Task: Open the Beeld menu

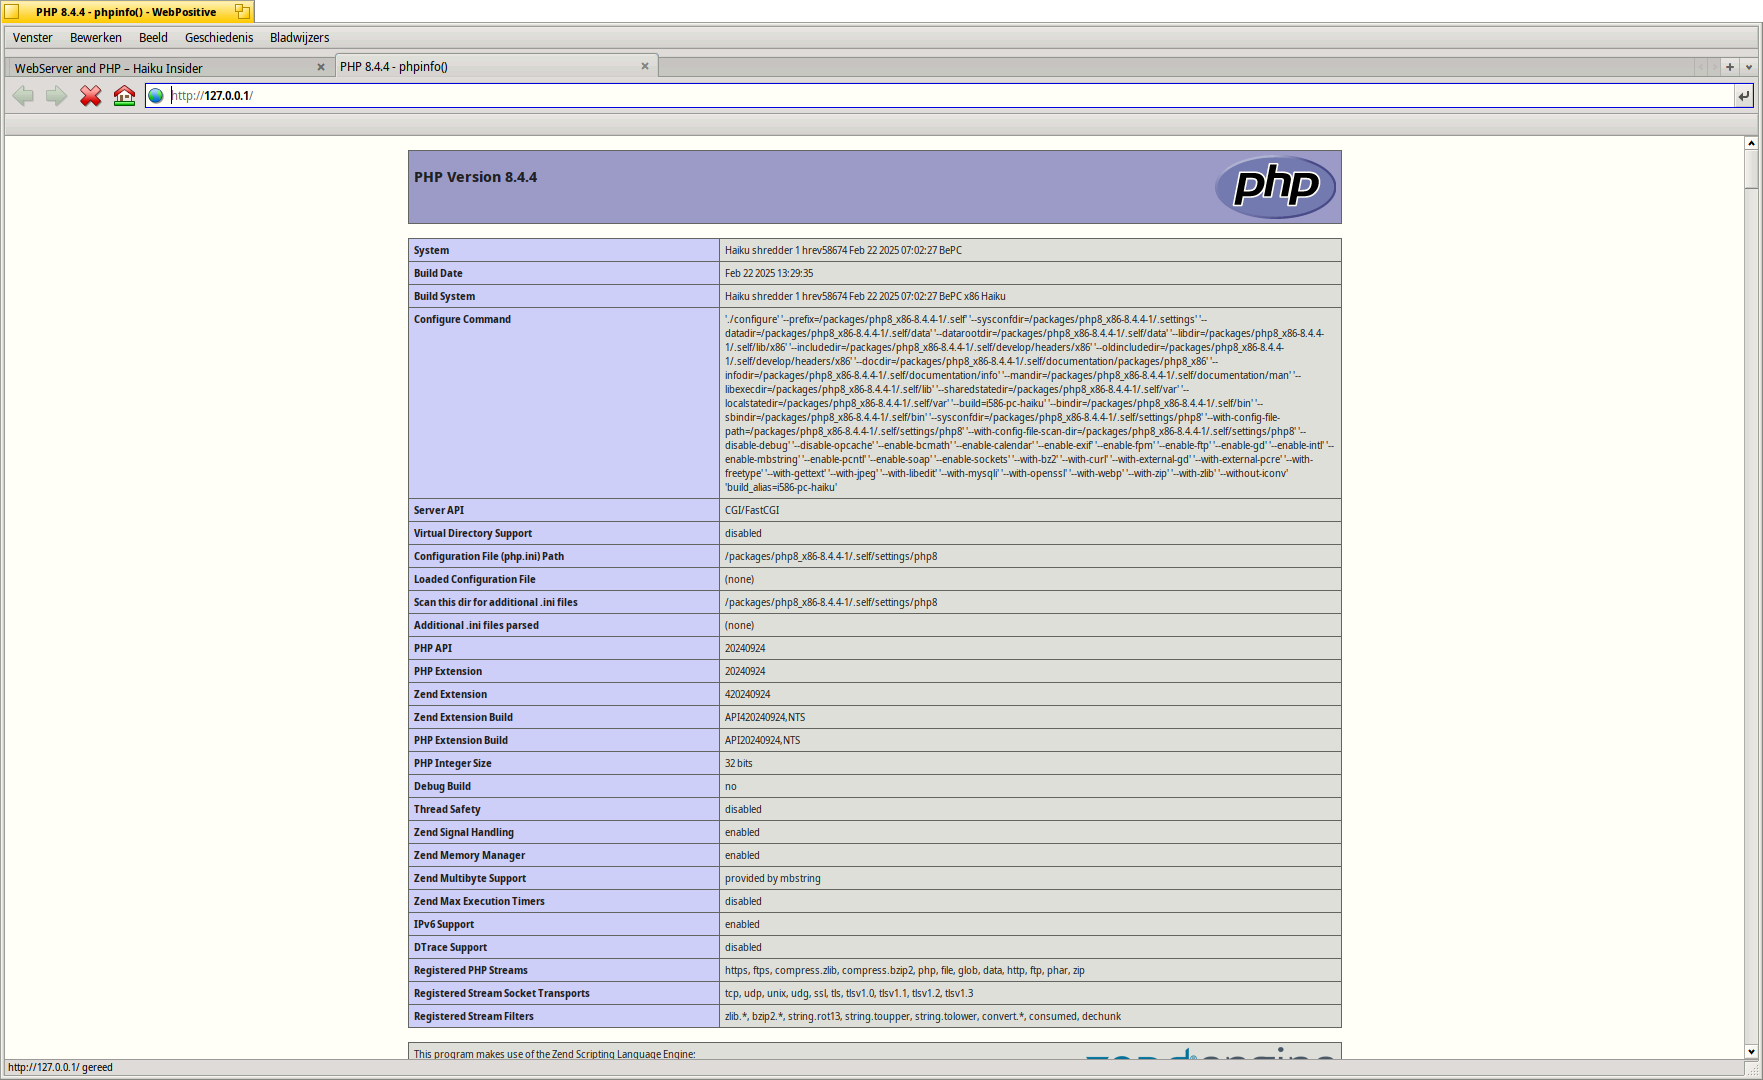Action: pyautogui.click(x=153, y=38)
